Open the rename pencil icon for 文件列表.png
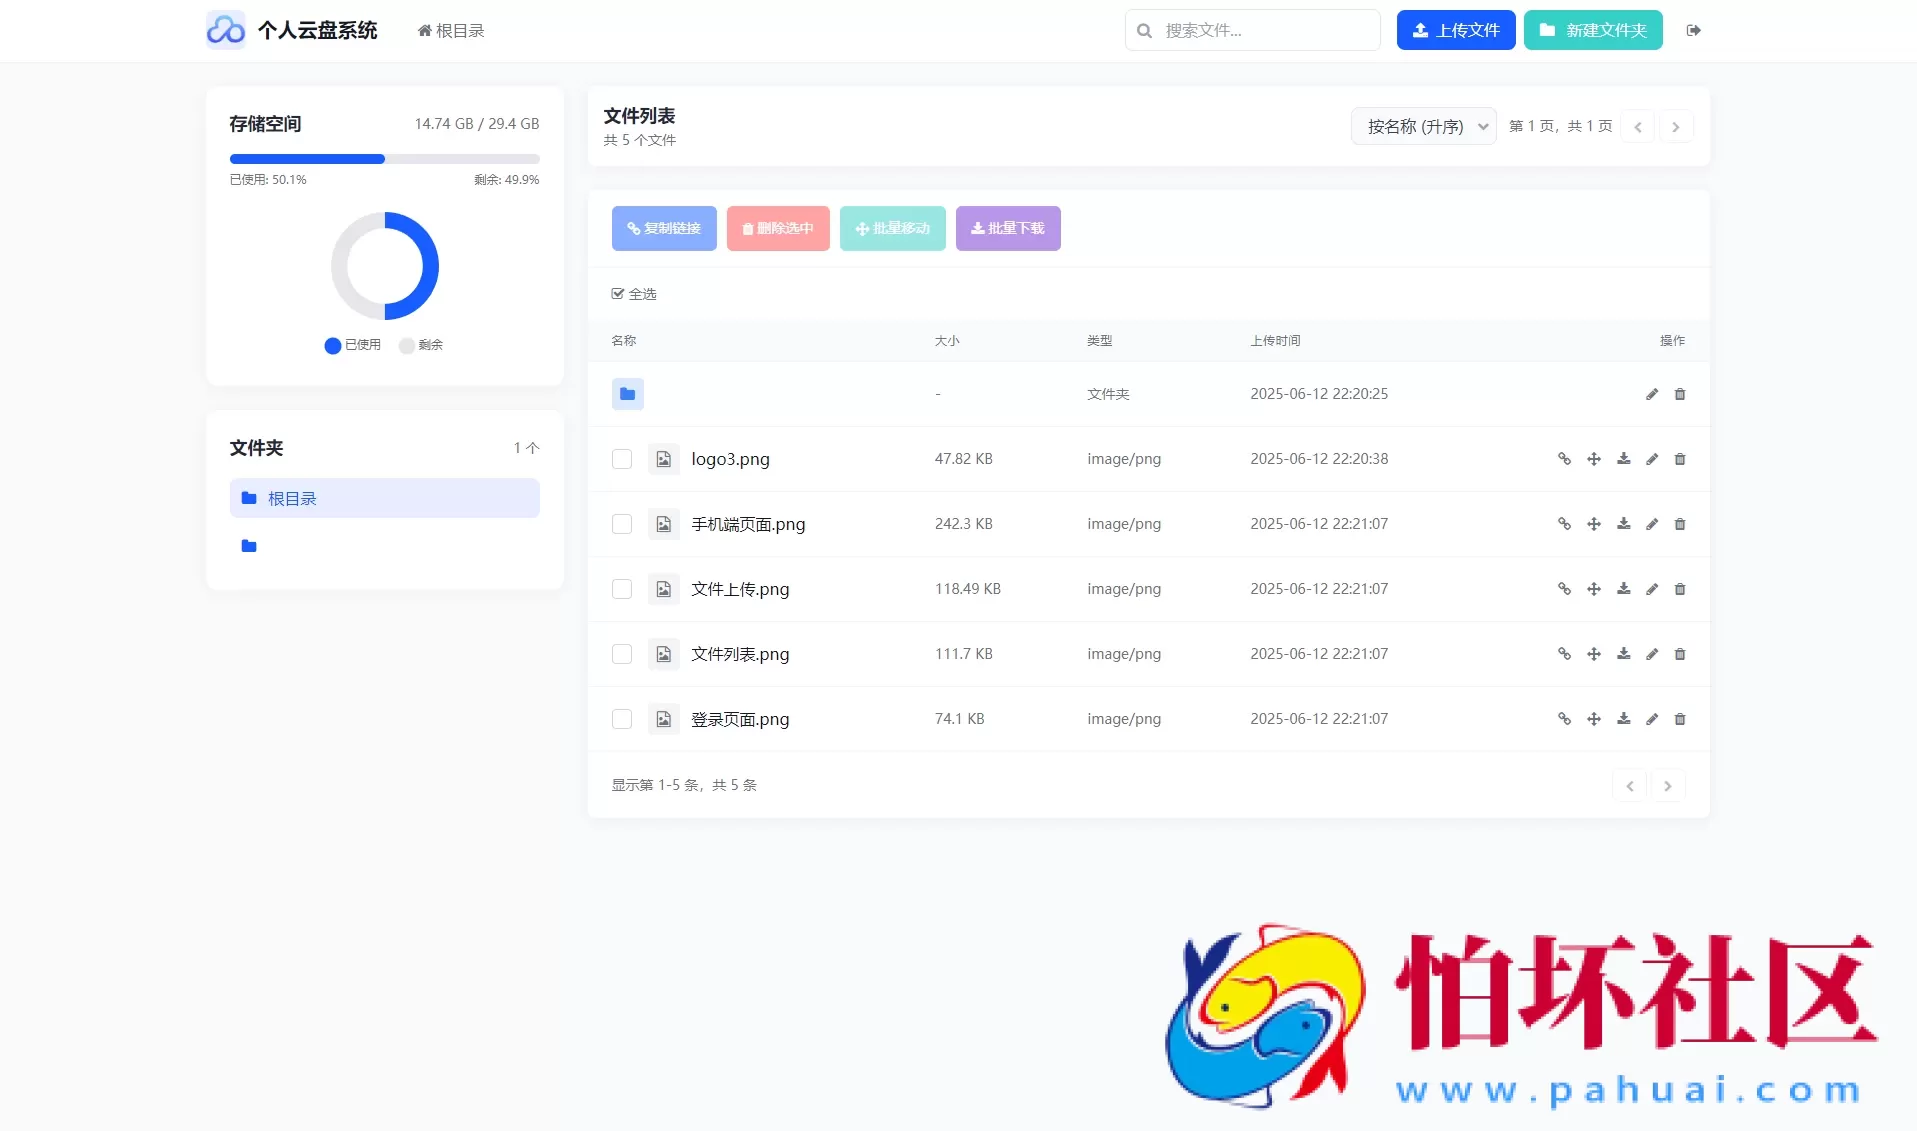The height and width of the screenshot is (1131, 1917). [1652, 654]
